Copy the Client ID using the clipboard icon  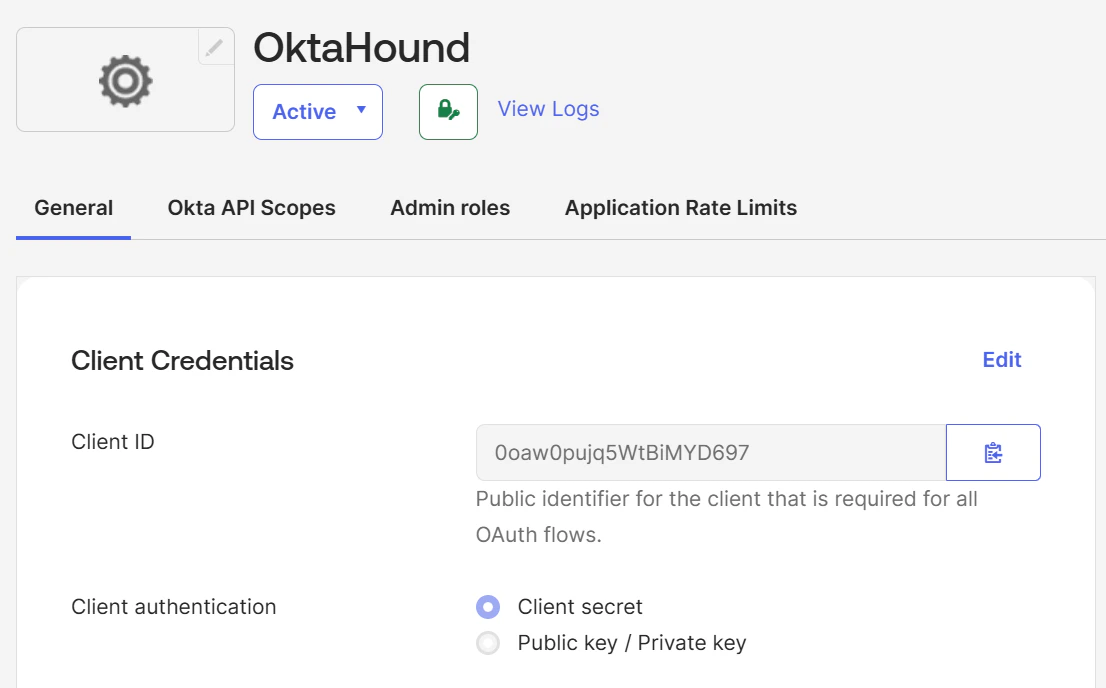click(x=992, y=452)
